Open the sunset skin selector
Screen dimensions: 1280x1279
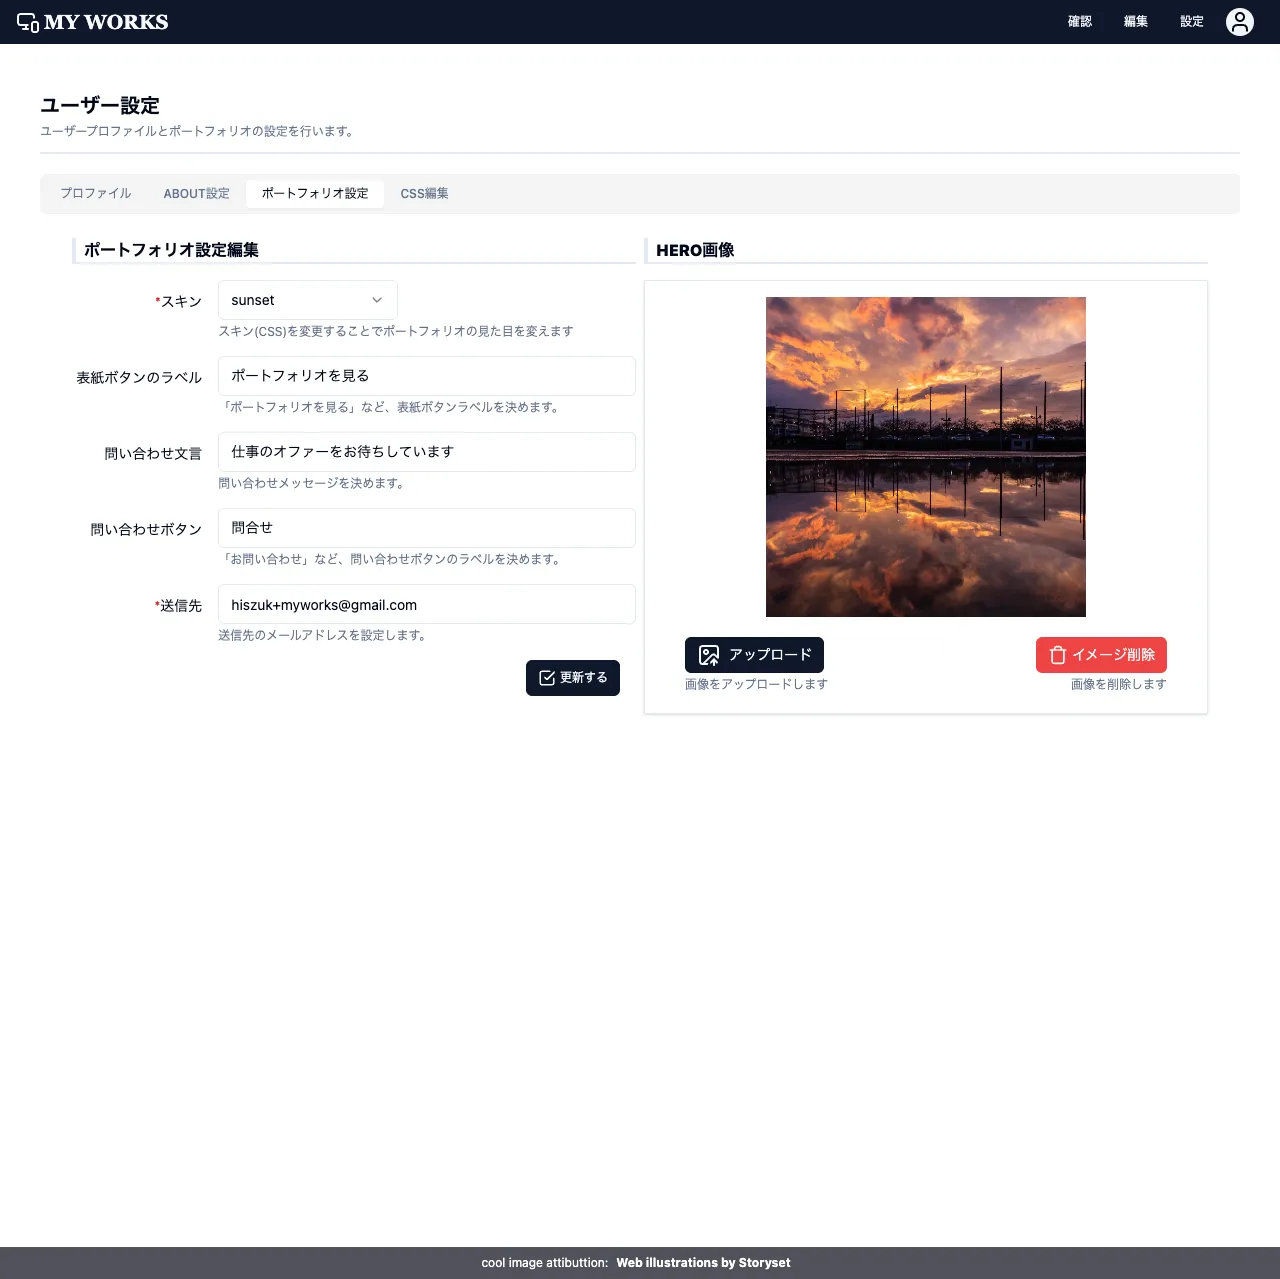[x=300, y=300]
